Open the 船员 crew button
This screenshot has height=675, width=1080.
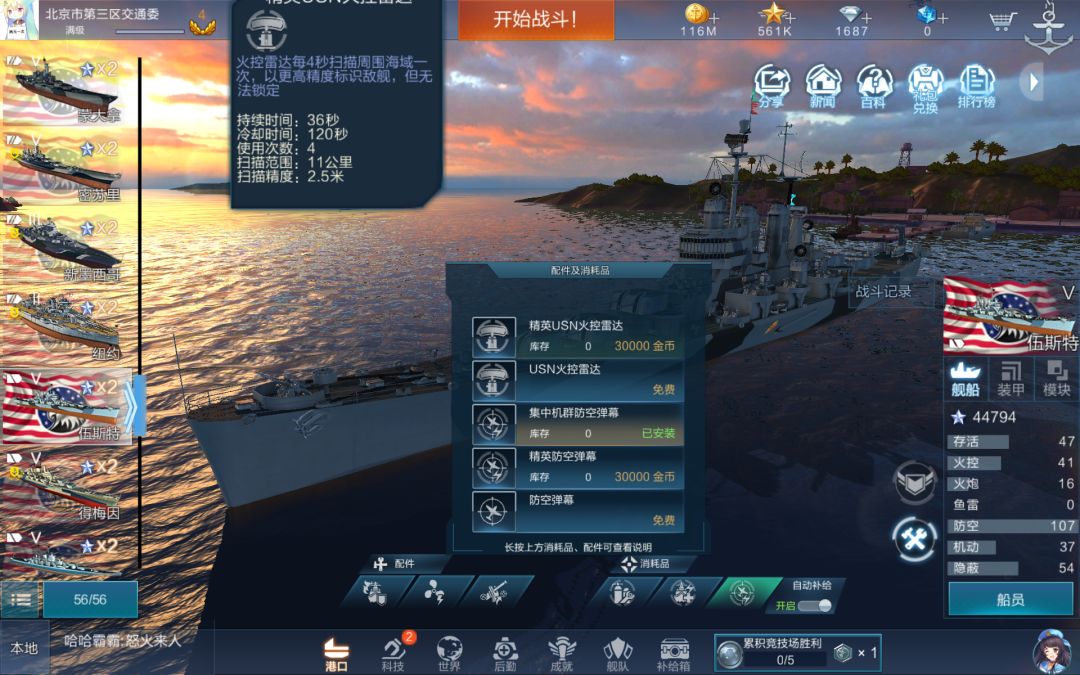(1010, 599)
